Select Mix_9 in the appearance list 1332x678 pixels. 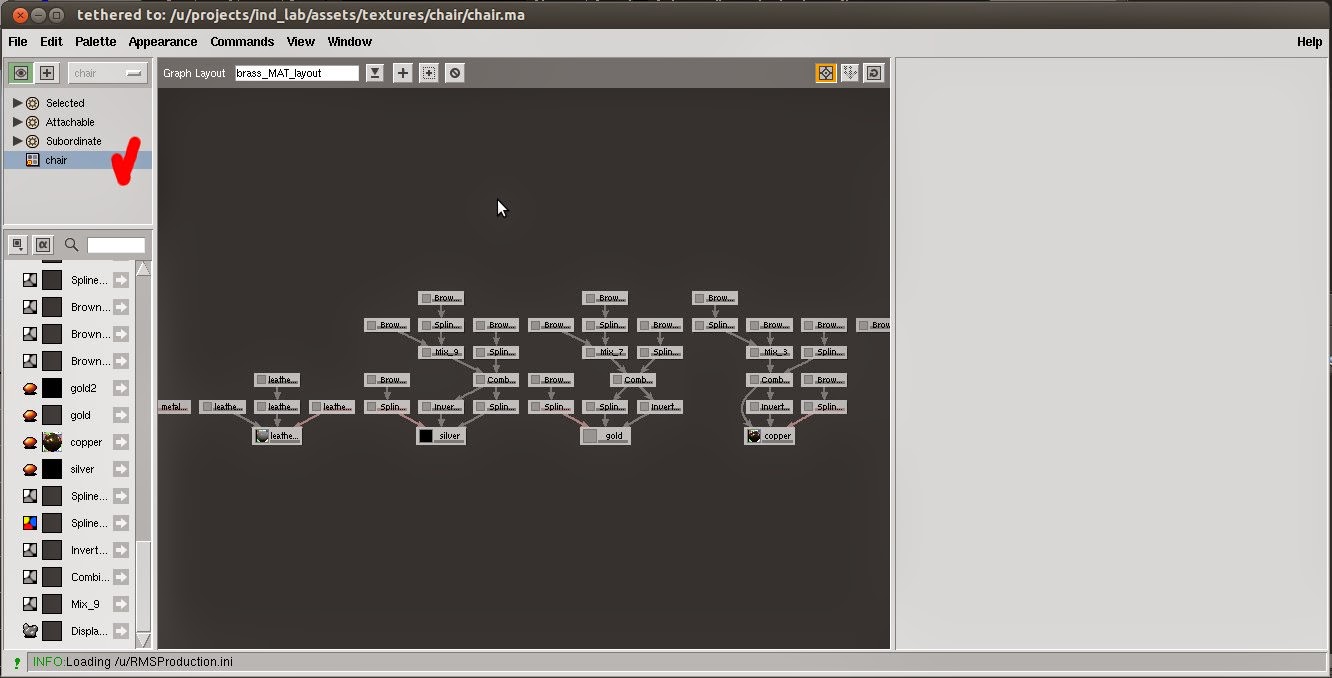[x=85, y=604]
